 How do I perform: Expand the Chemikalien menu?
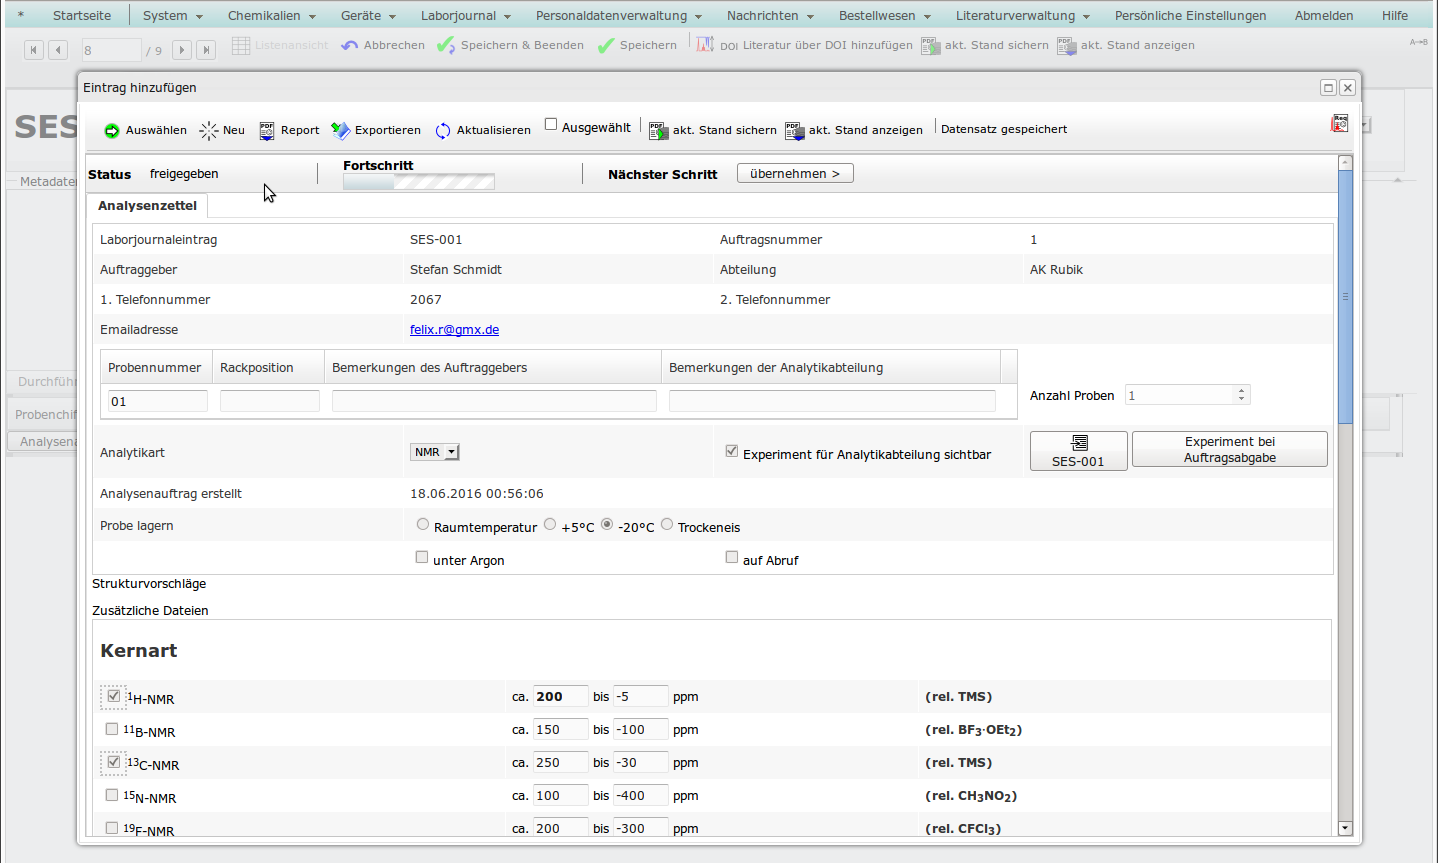[271, 15]
